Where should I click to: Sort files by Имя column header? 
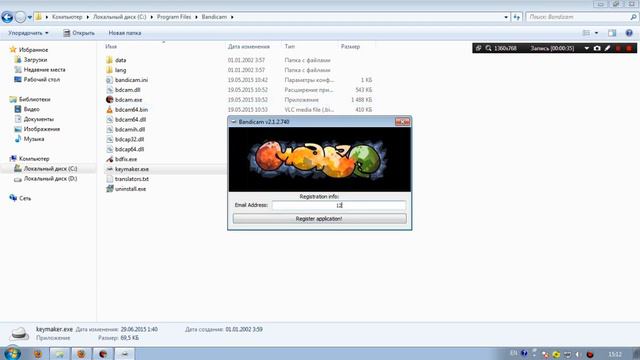[111, 47]
